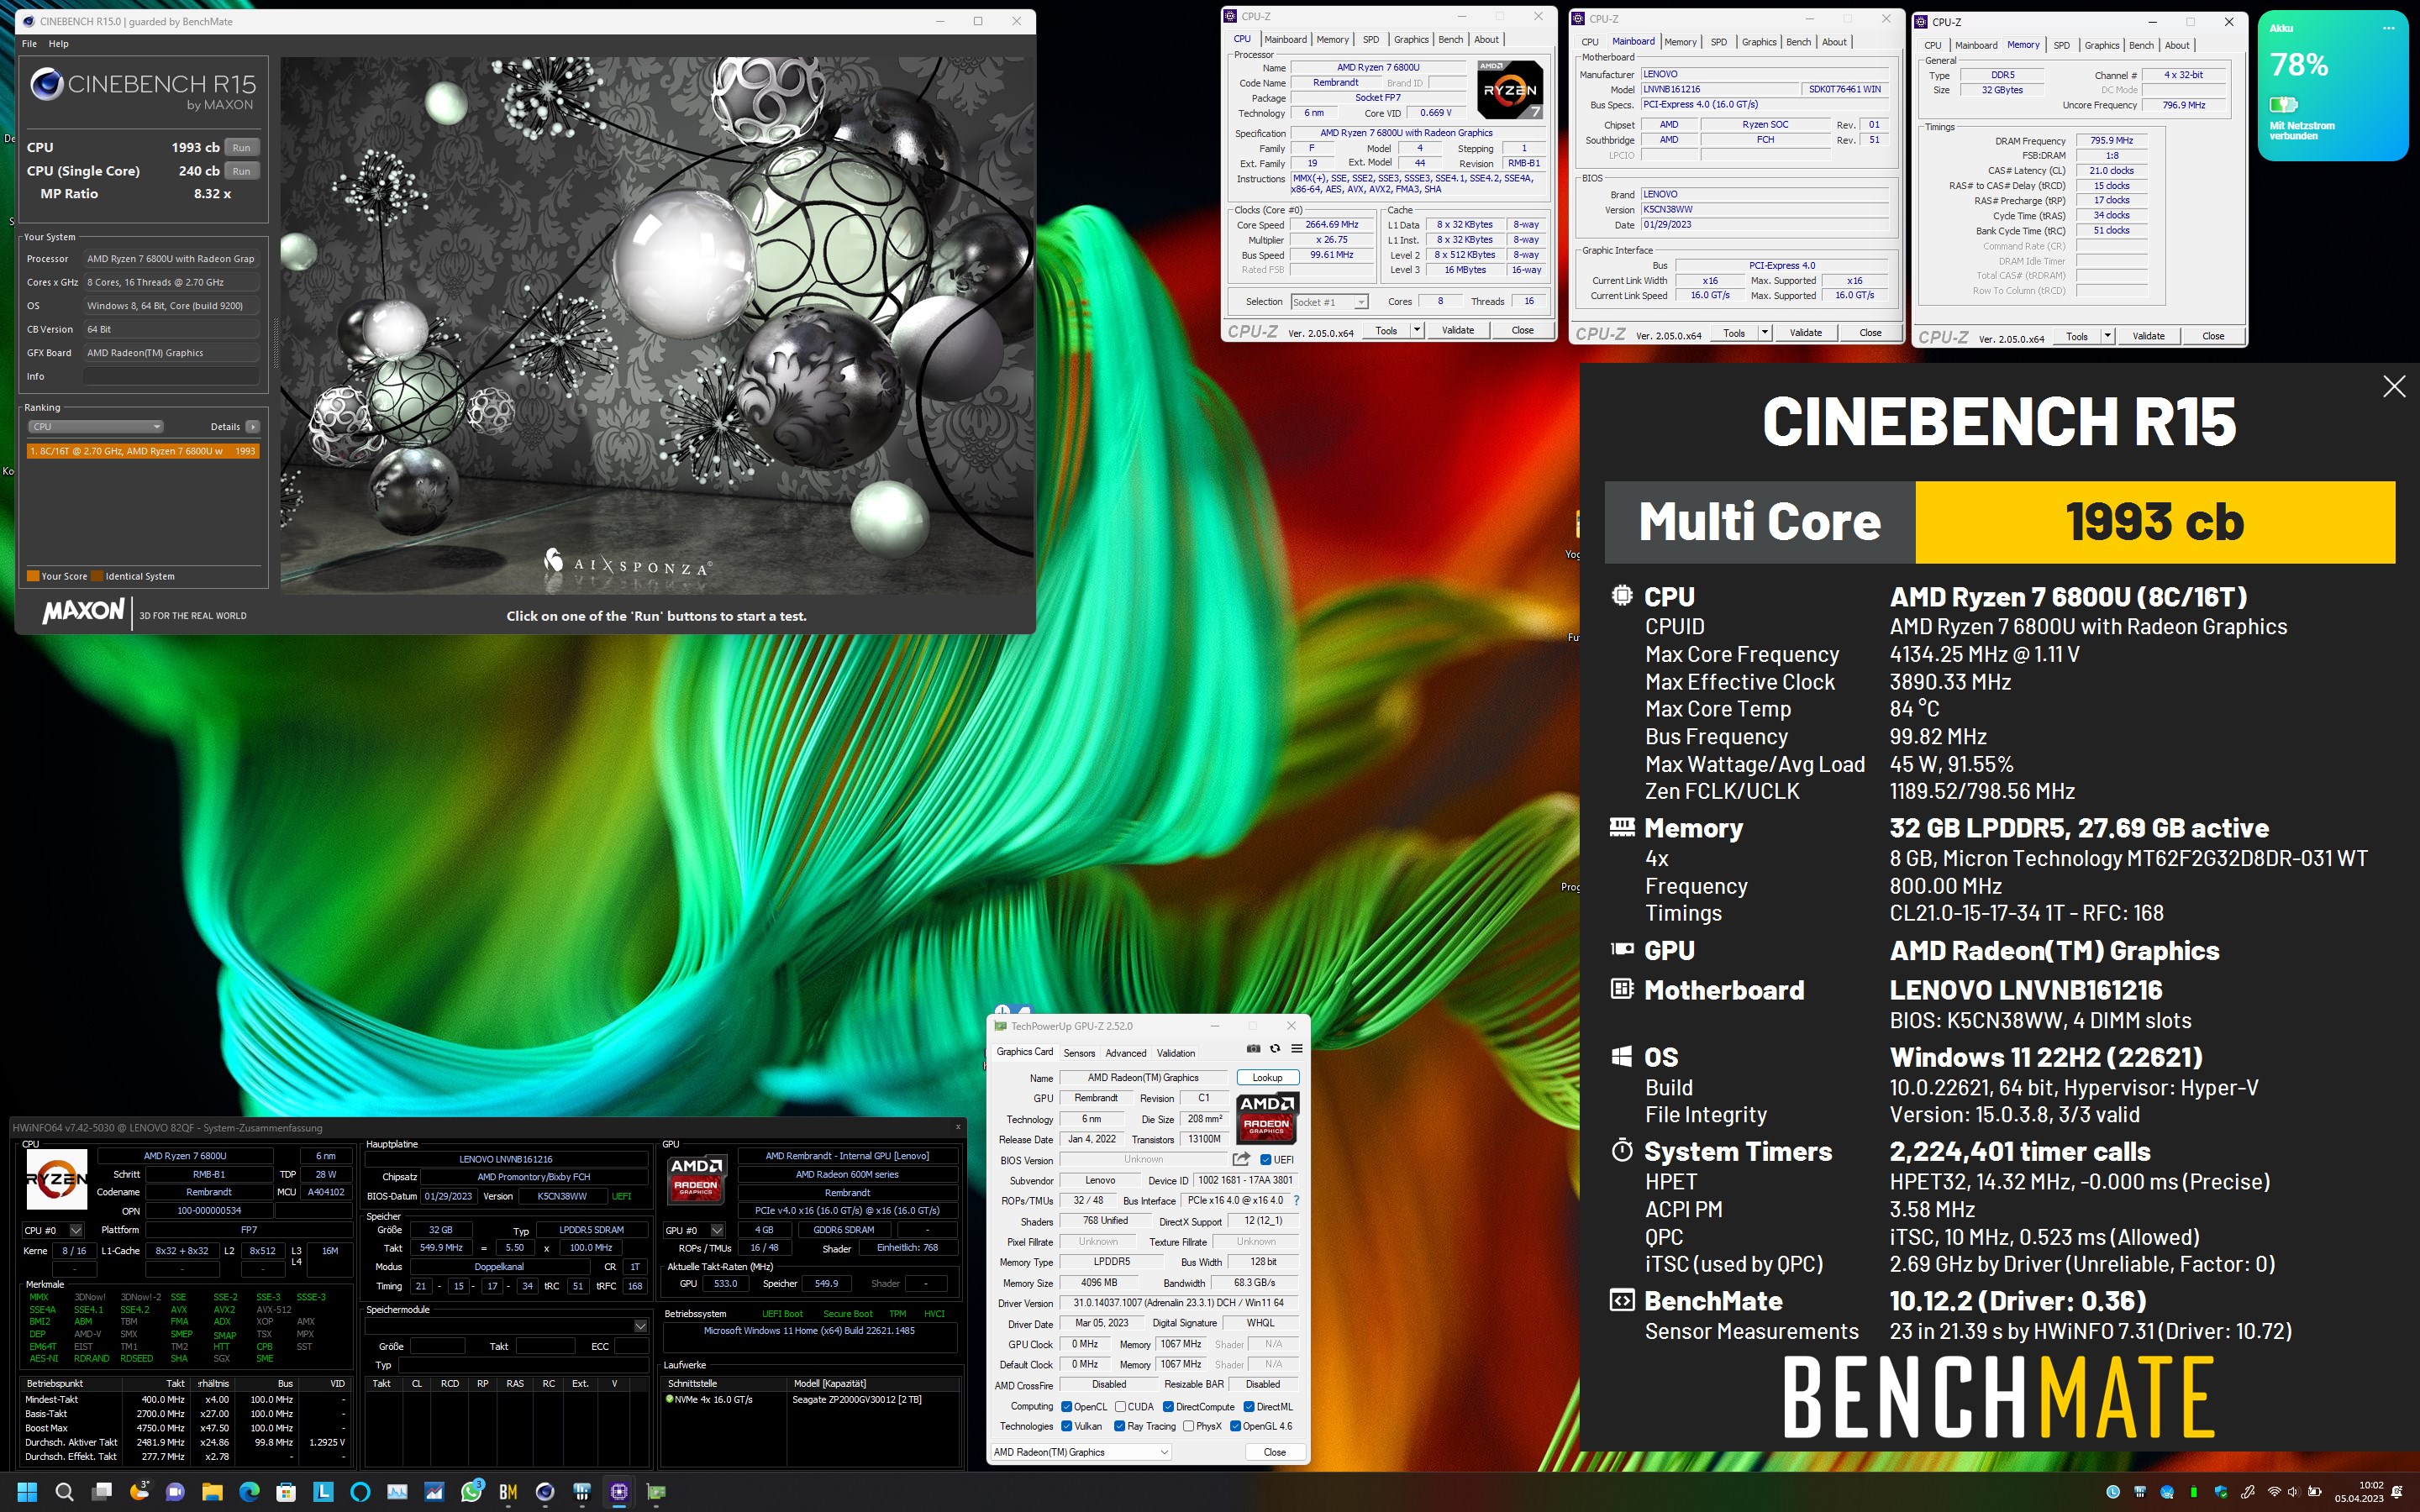Switch to BenchMate via BM taskbar icon
The width and height of the screenshot is (2420, 1512).
(508, 1492)
